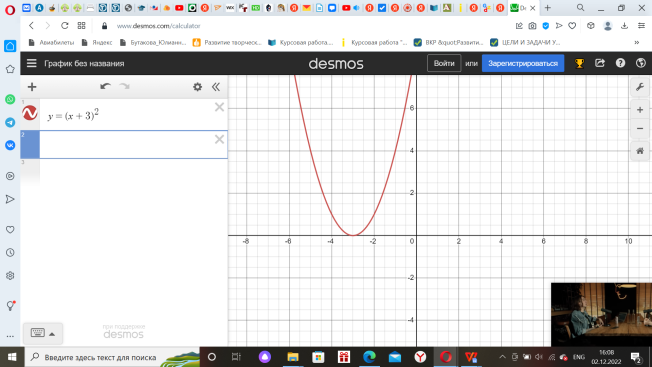Open Opera downloads arrow
Image resolution: width=652 pixels, height=367 pixels.
[x=624, y=26]
